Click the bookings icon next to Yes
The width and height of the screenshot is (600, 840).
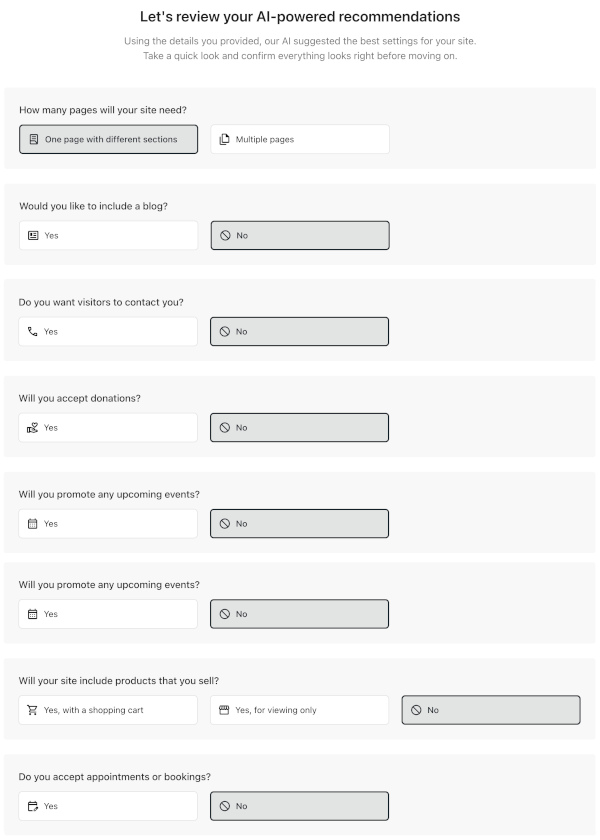pos(32,806)
